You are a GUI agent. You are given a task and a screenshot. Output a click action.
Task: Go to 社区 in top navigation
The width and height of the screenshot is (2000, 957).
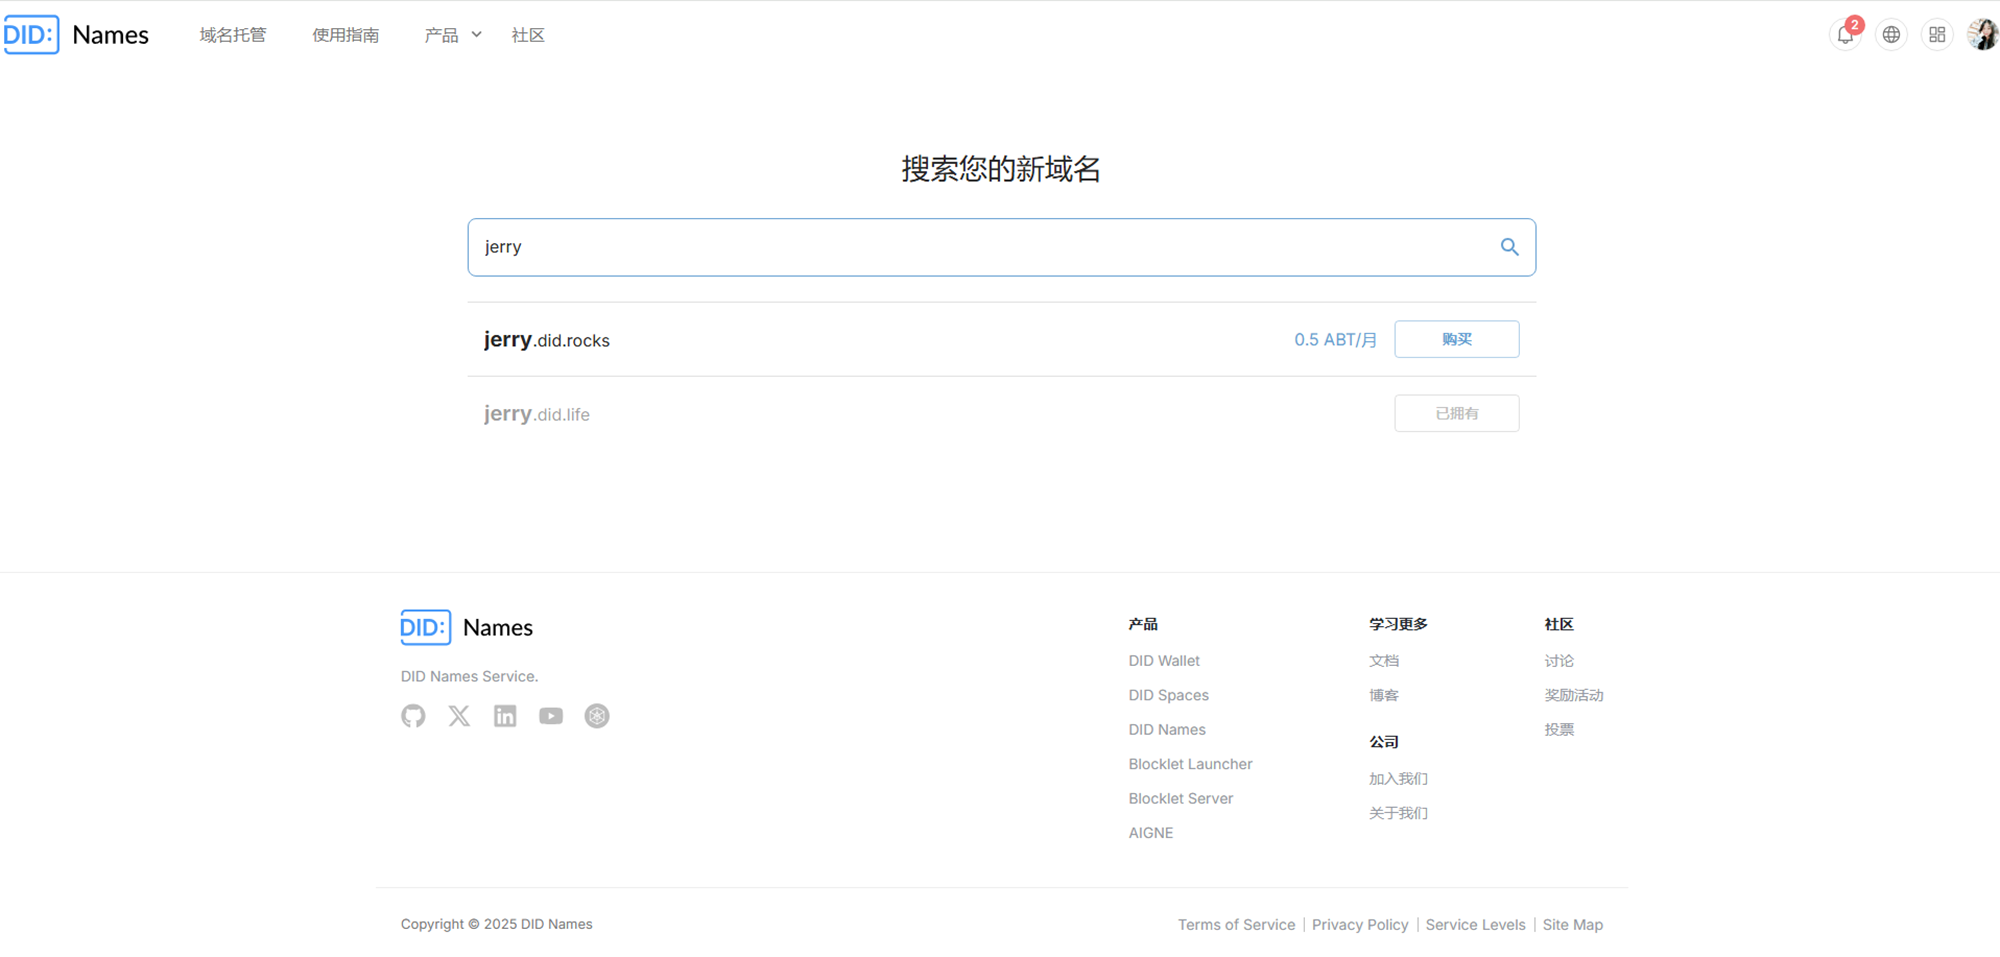pyautogui.click(x=528, y=35)
